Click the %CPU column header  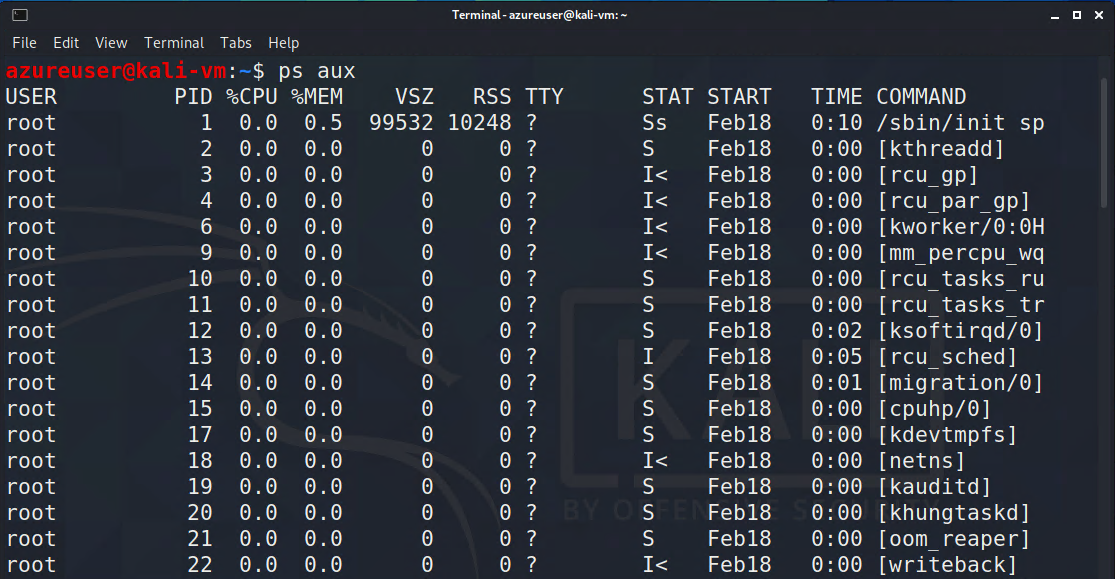click(251, 97)
